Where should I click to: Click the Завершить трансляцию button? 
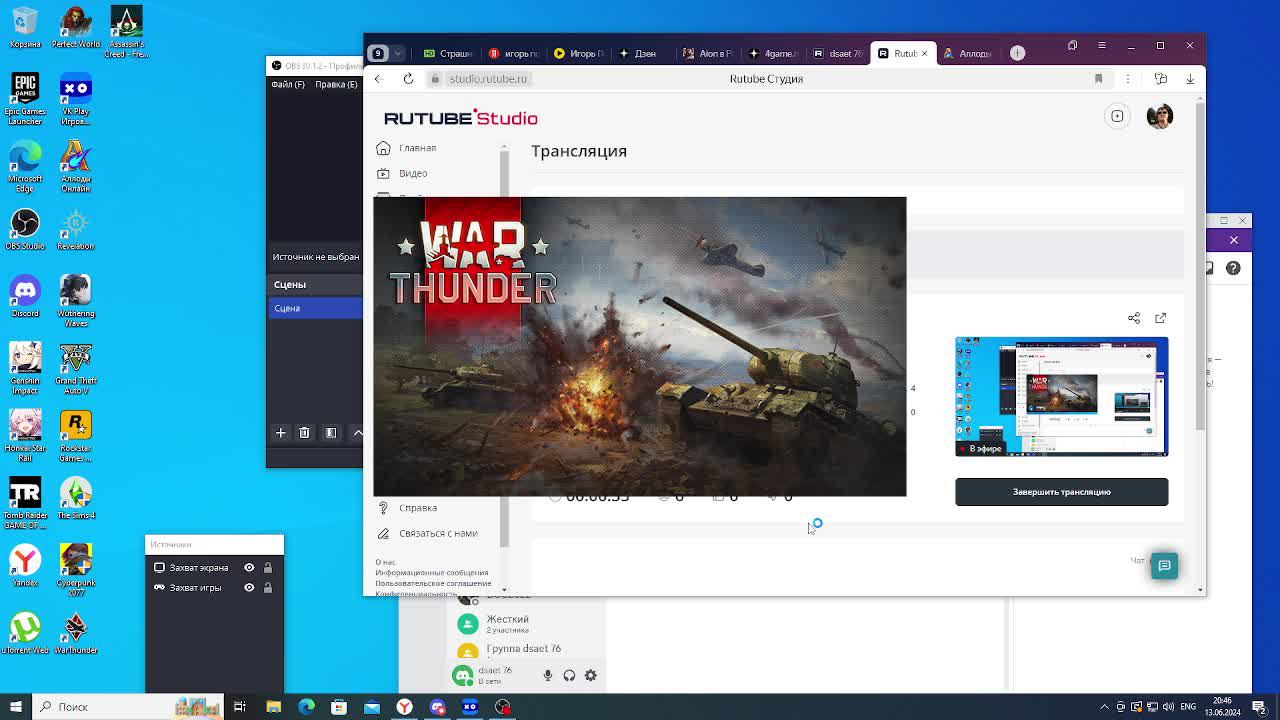click(1061, 492)
